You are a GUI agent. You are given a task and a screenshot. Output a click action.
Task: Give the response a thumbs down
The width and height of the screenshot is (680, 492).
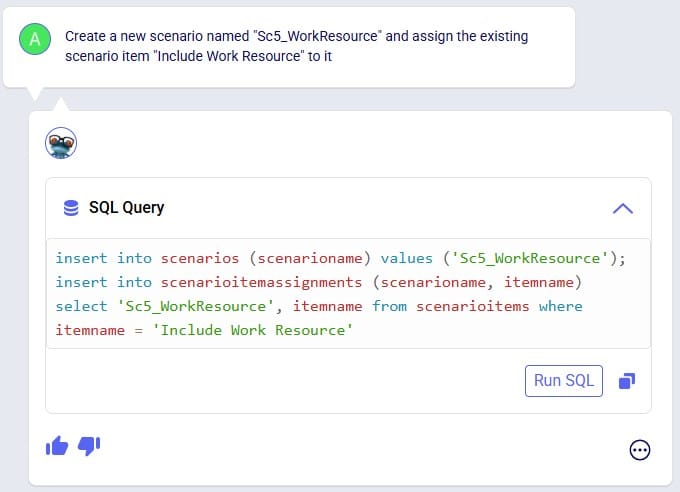[89, 446]
